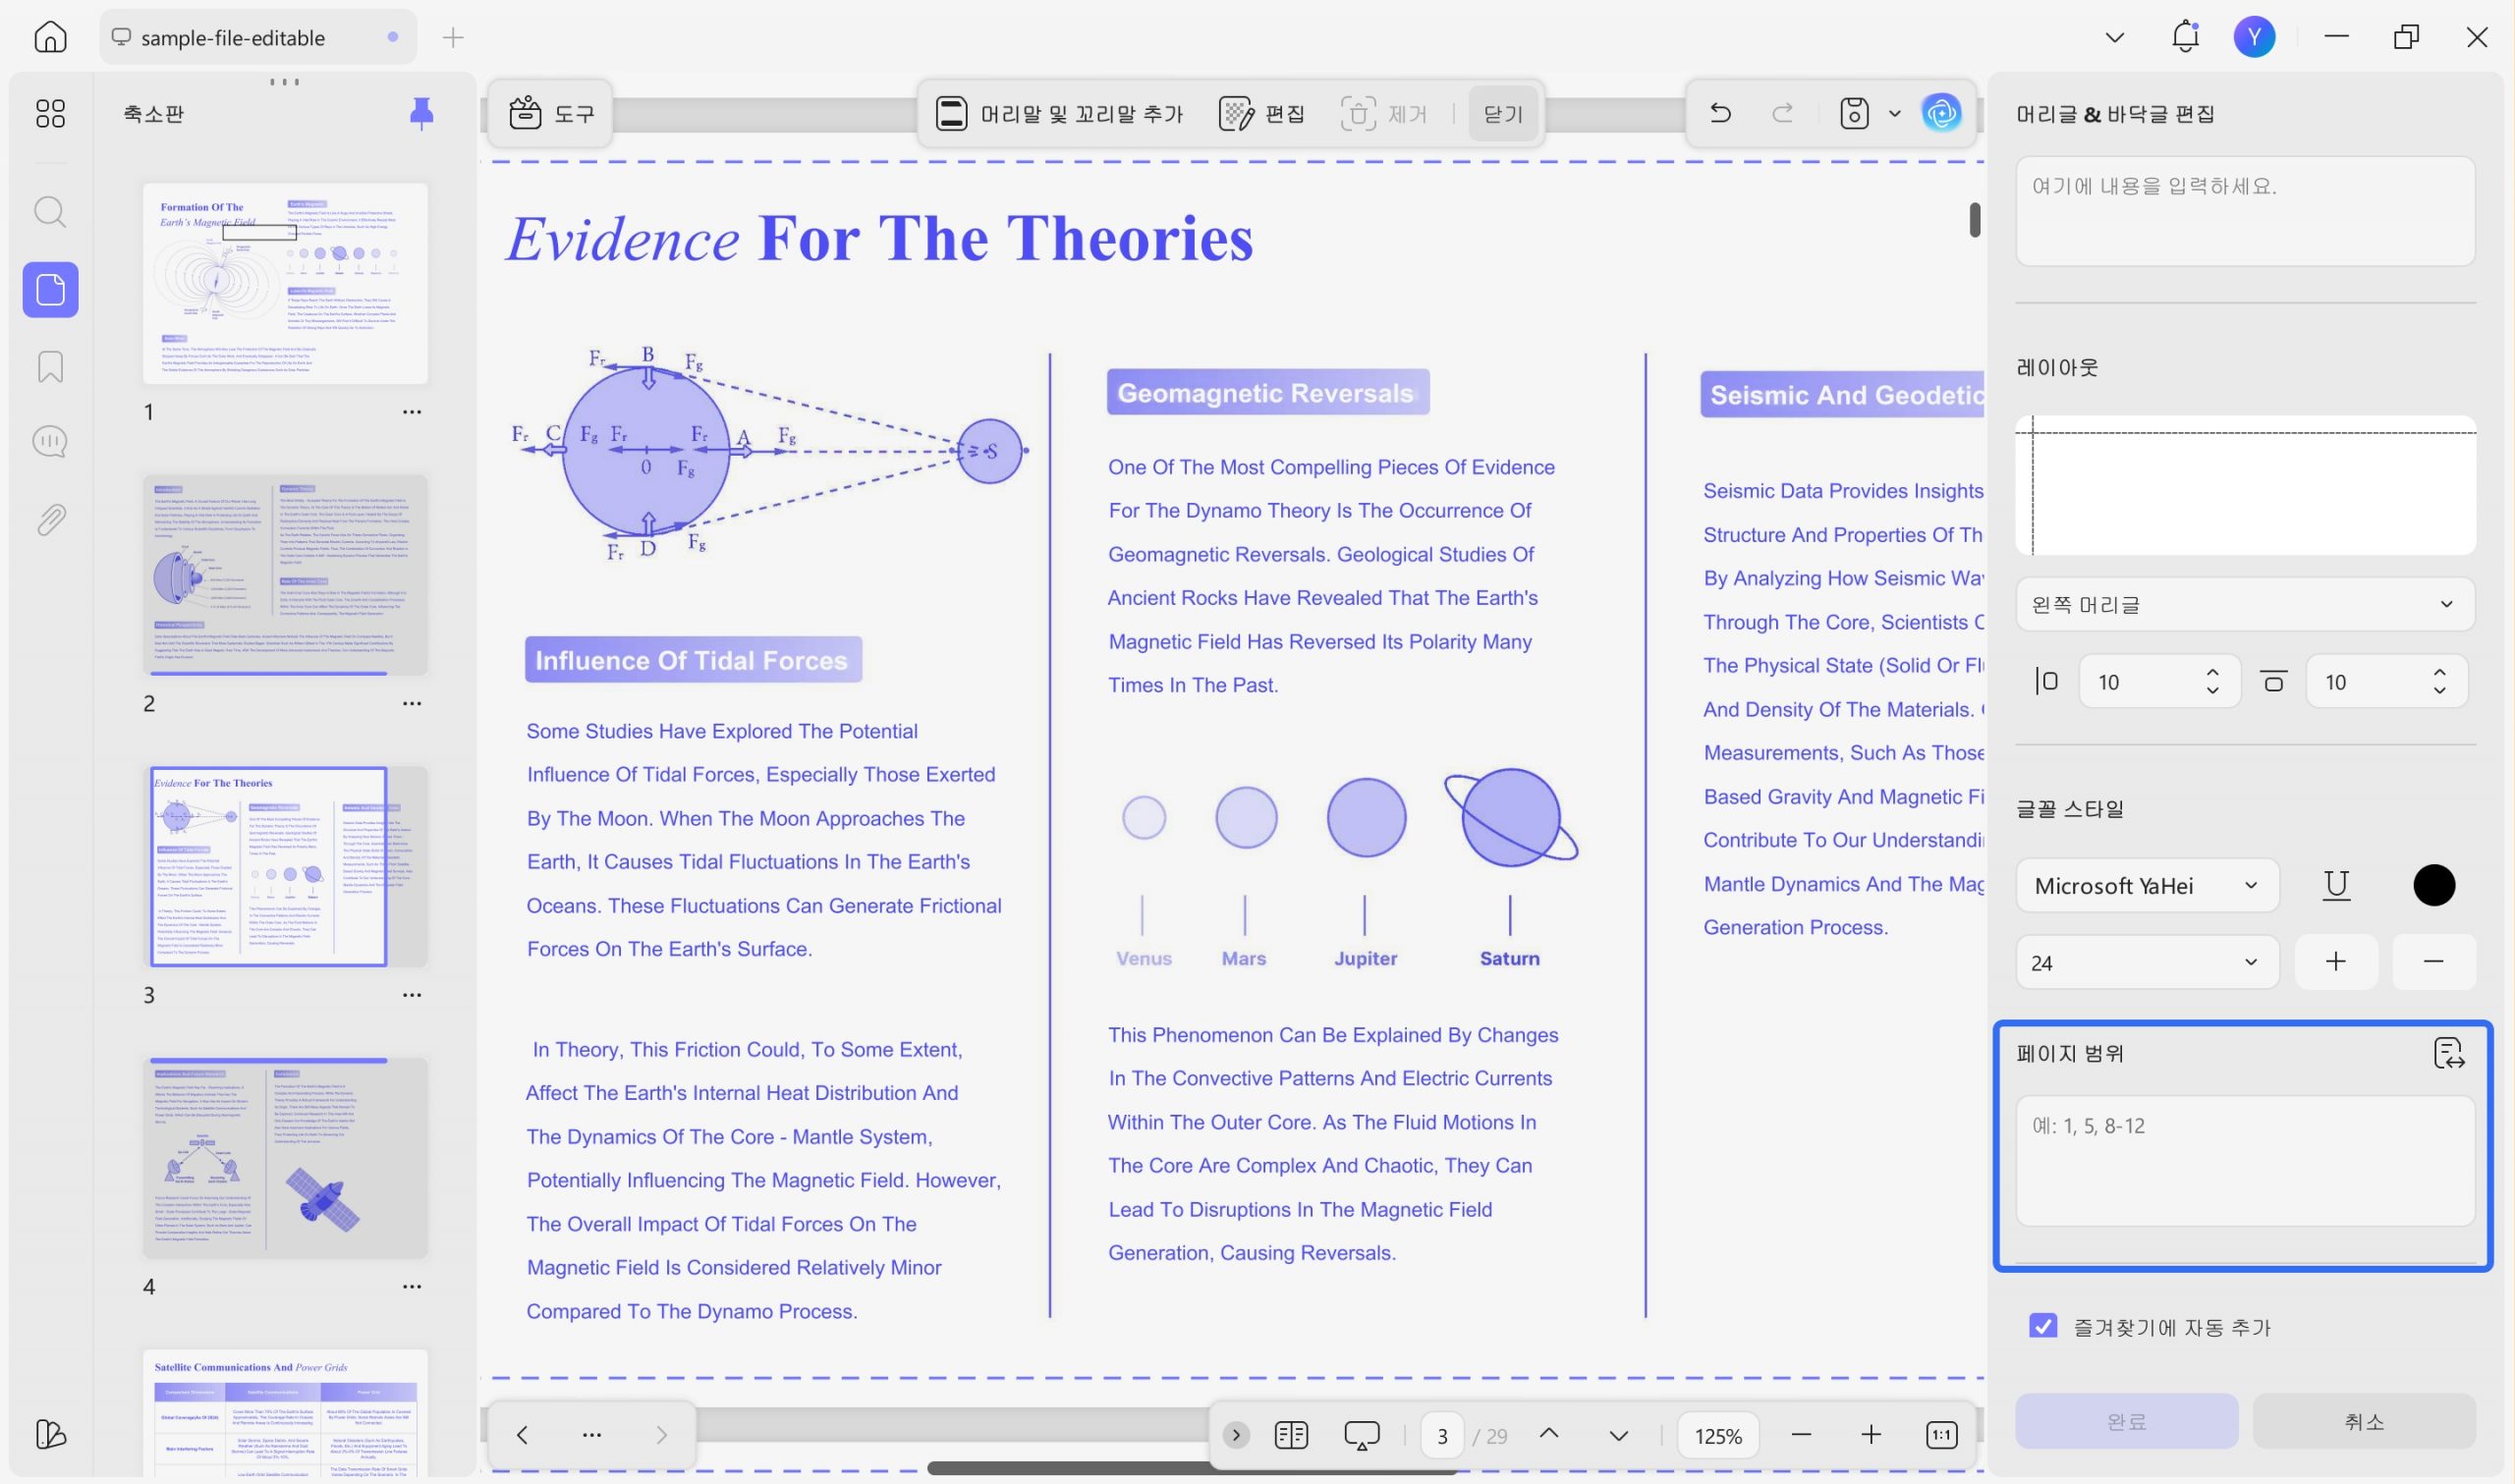The height and width of the screenshot is (1484, 2515).
Task: Toggle underline text style
Action: coord(2336,885)
